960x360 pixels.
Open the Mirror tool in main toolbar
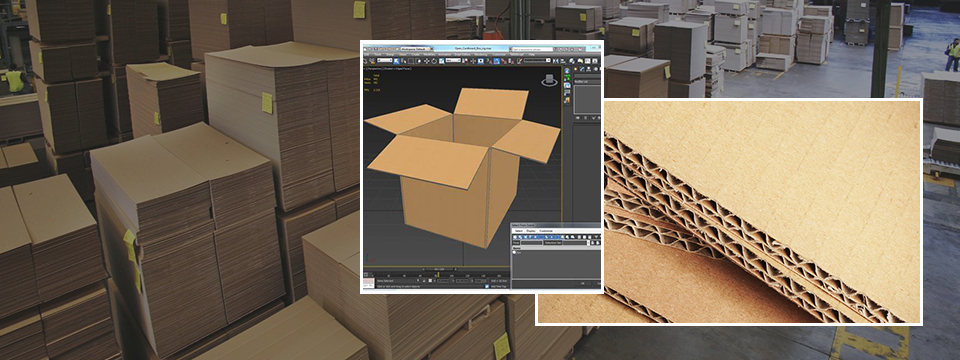[555, 61]
